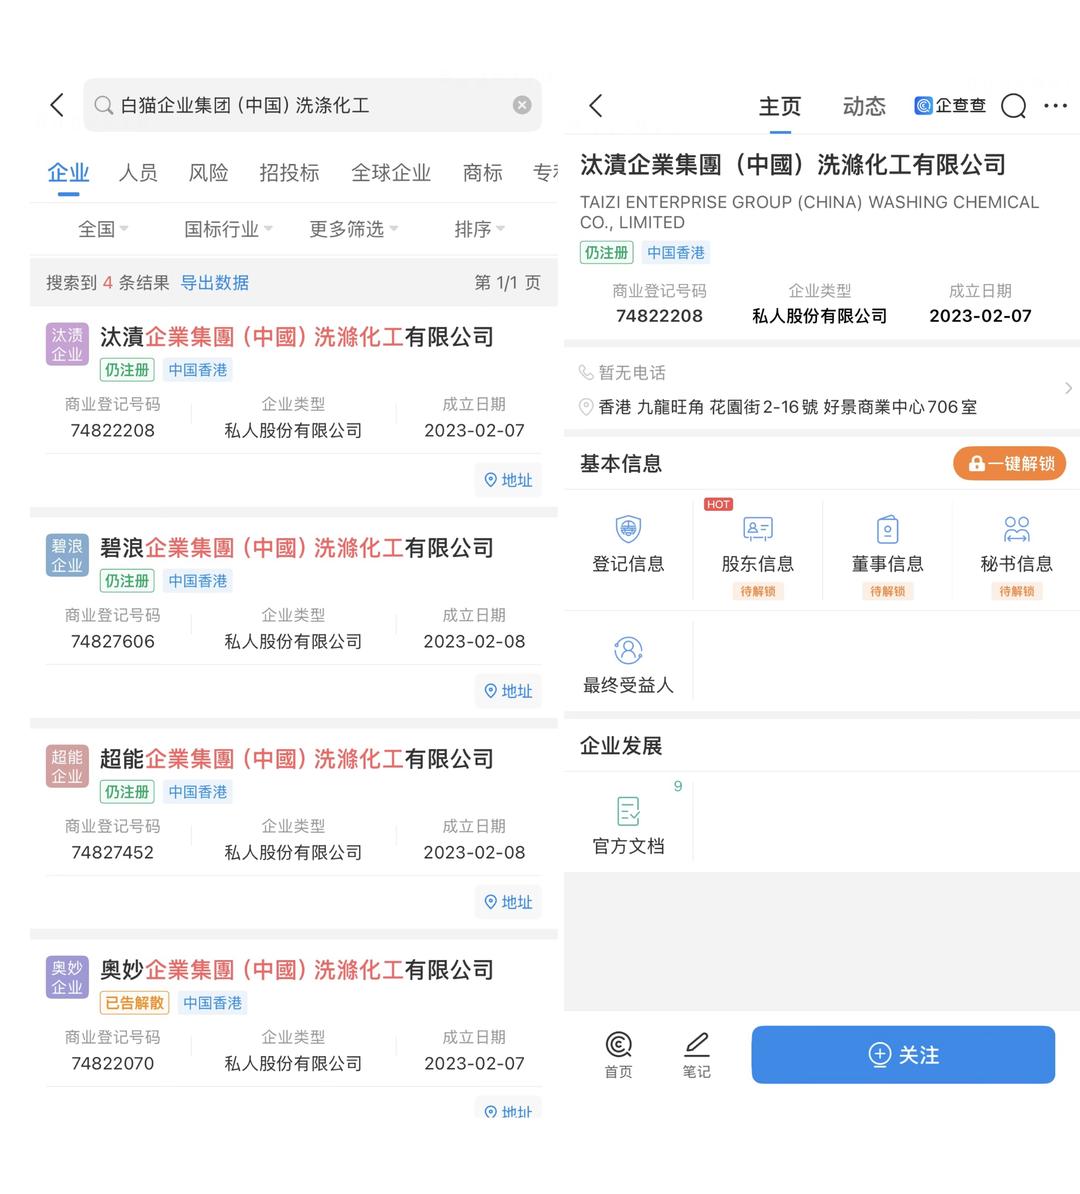Open 秘书信息 secretary info icon
The height and width of the screenshot is (1194, 1080).
click(x=1016, y=530)
